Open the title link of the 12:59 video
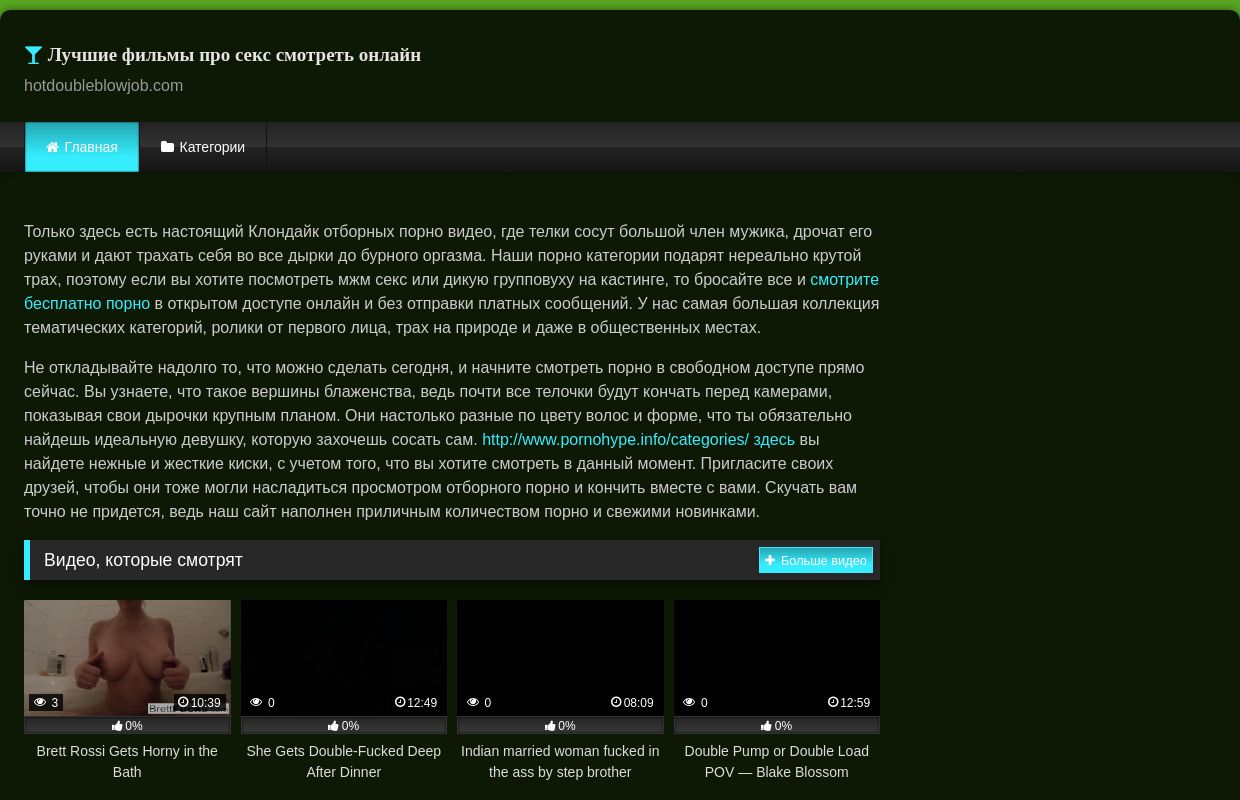Viewport: 1240px width, 800px height. [776, 761]
